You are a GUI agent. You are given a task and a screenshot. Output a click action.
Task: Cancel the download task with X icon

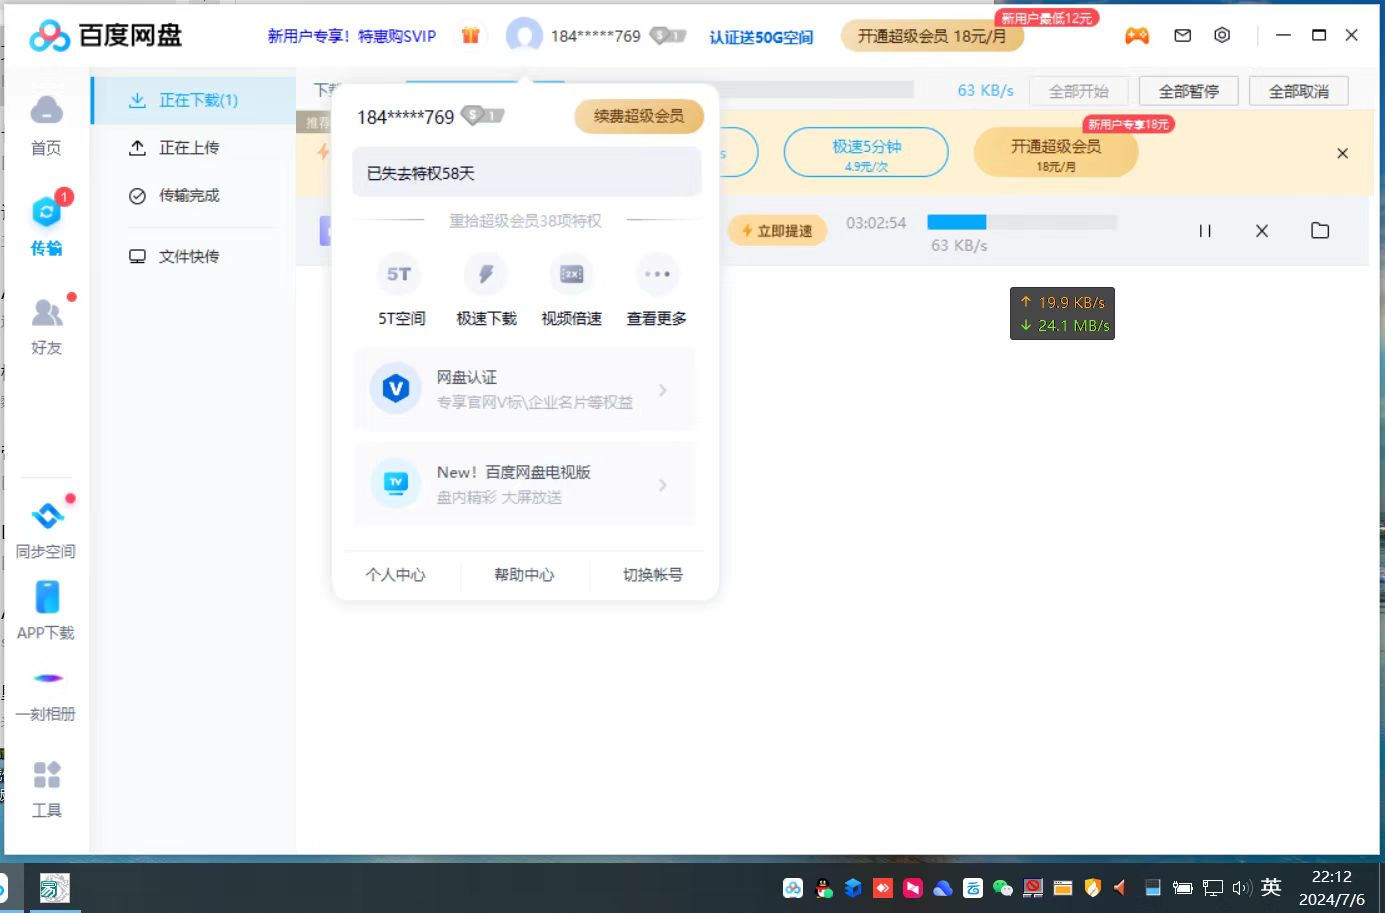pyautogui.click(x=1262, y=231)
